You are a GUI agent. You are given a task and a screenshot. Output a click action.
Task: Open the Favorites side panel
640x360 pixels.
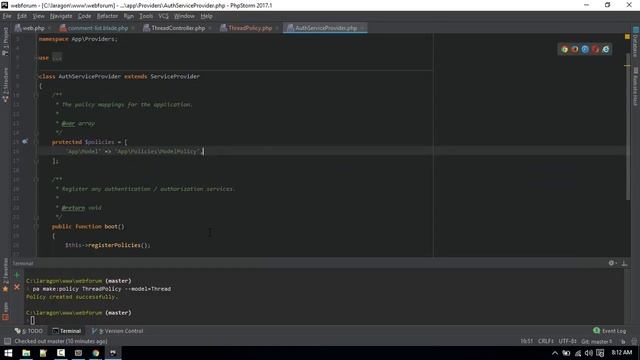point(5,275)
